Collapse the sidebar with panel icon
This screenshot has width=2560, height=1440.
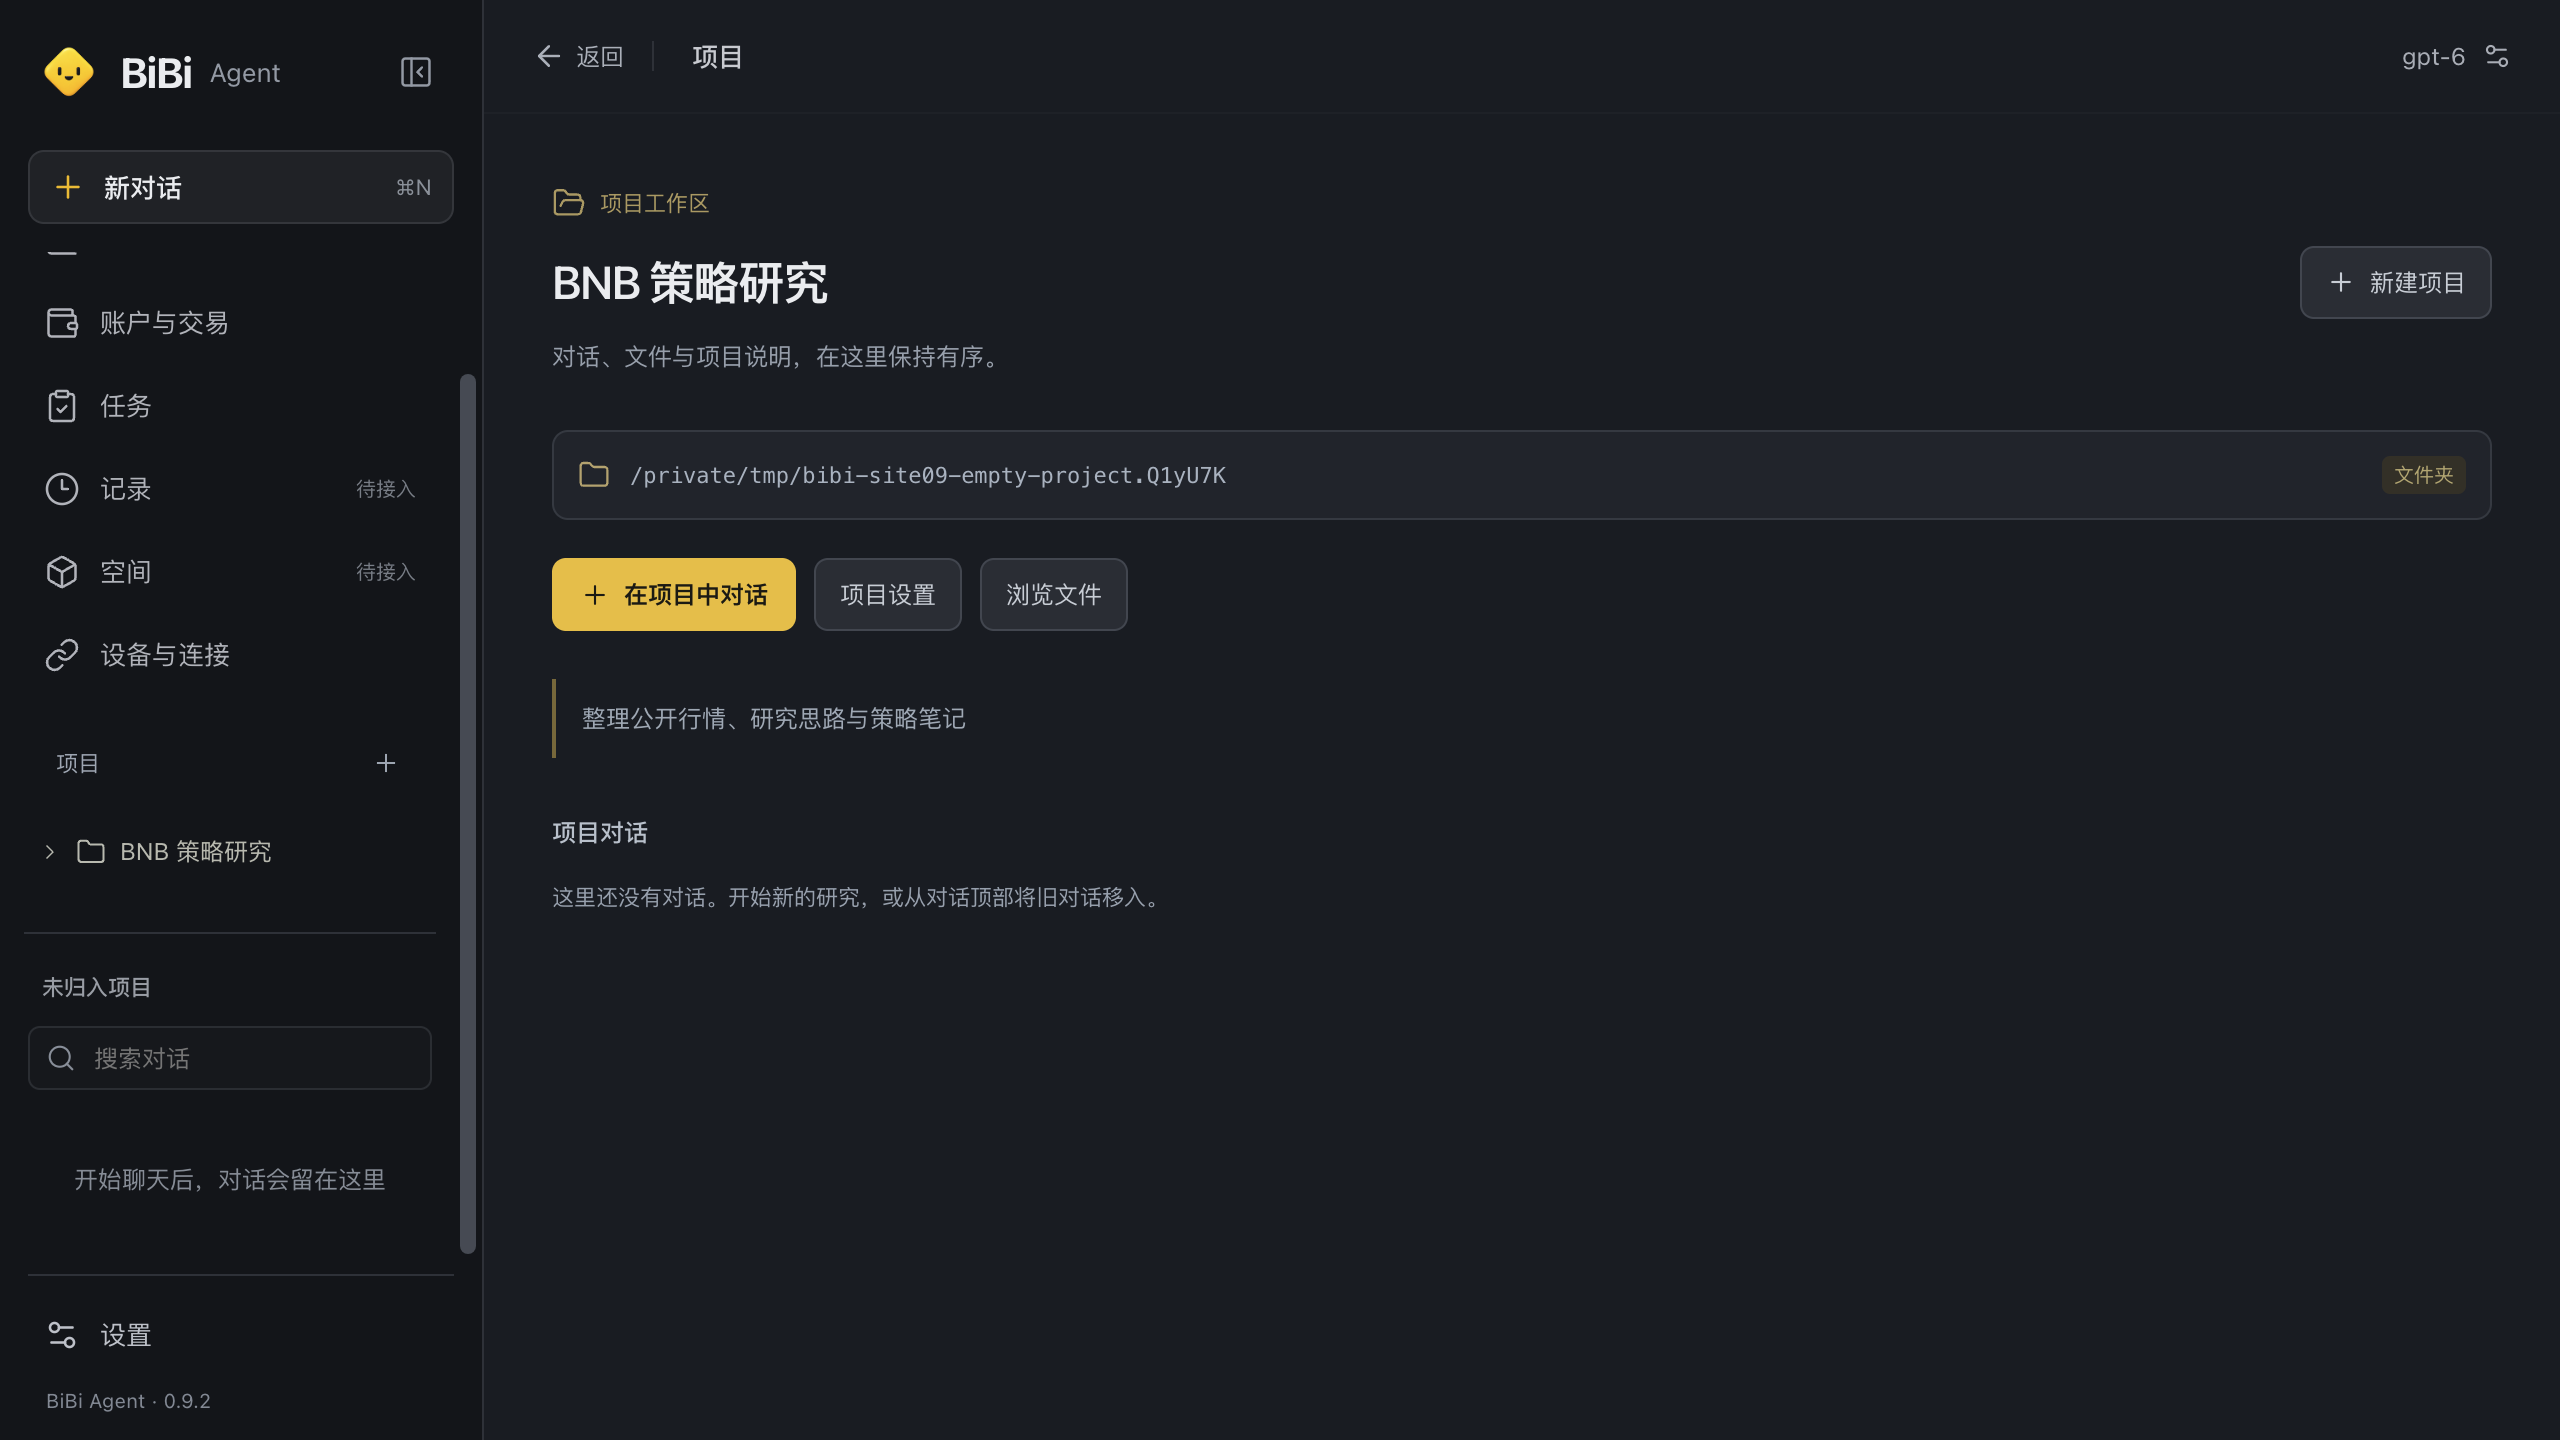[415, 72]
